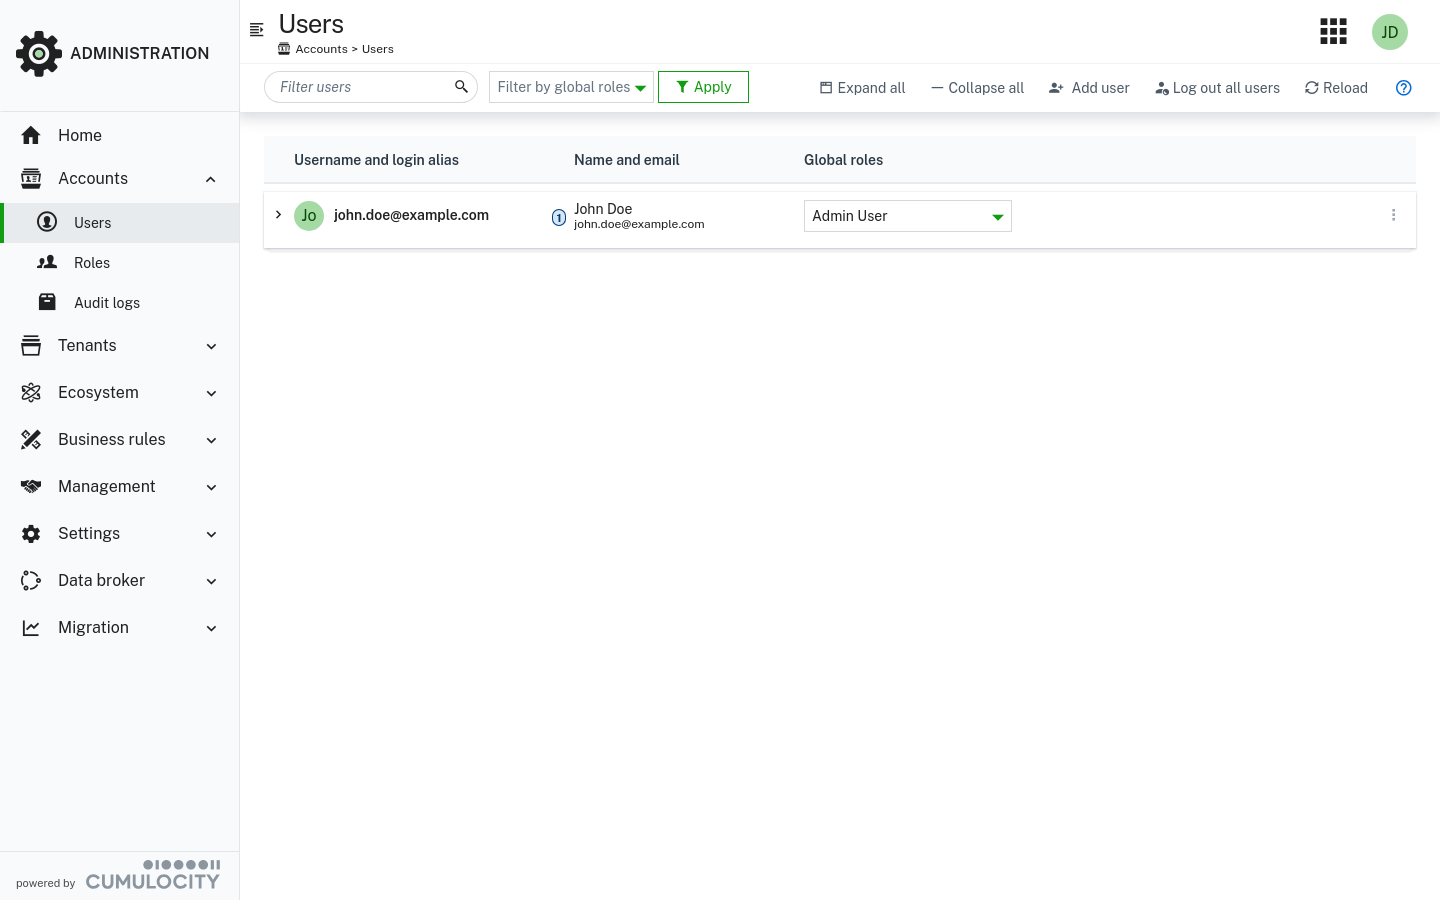Open the Admin User global roles dropdown
Image resolution: width=1440 pixels, height=900 pixels.
click(x=907, y=216)
